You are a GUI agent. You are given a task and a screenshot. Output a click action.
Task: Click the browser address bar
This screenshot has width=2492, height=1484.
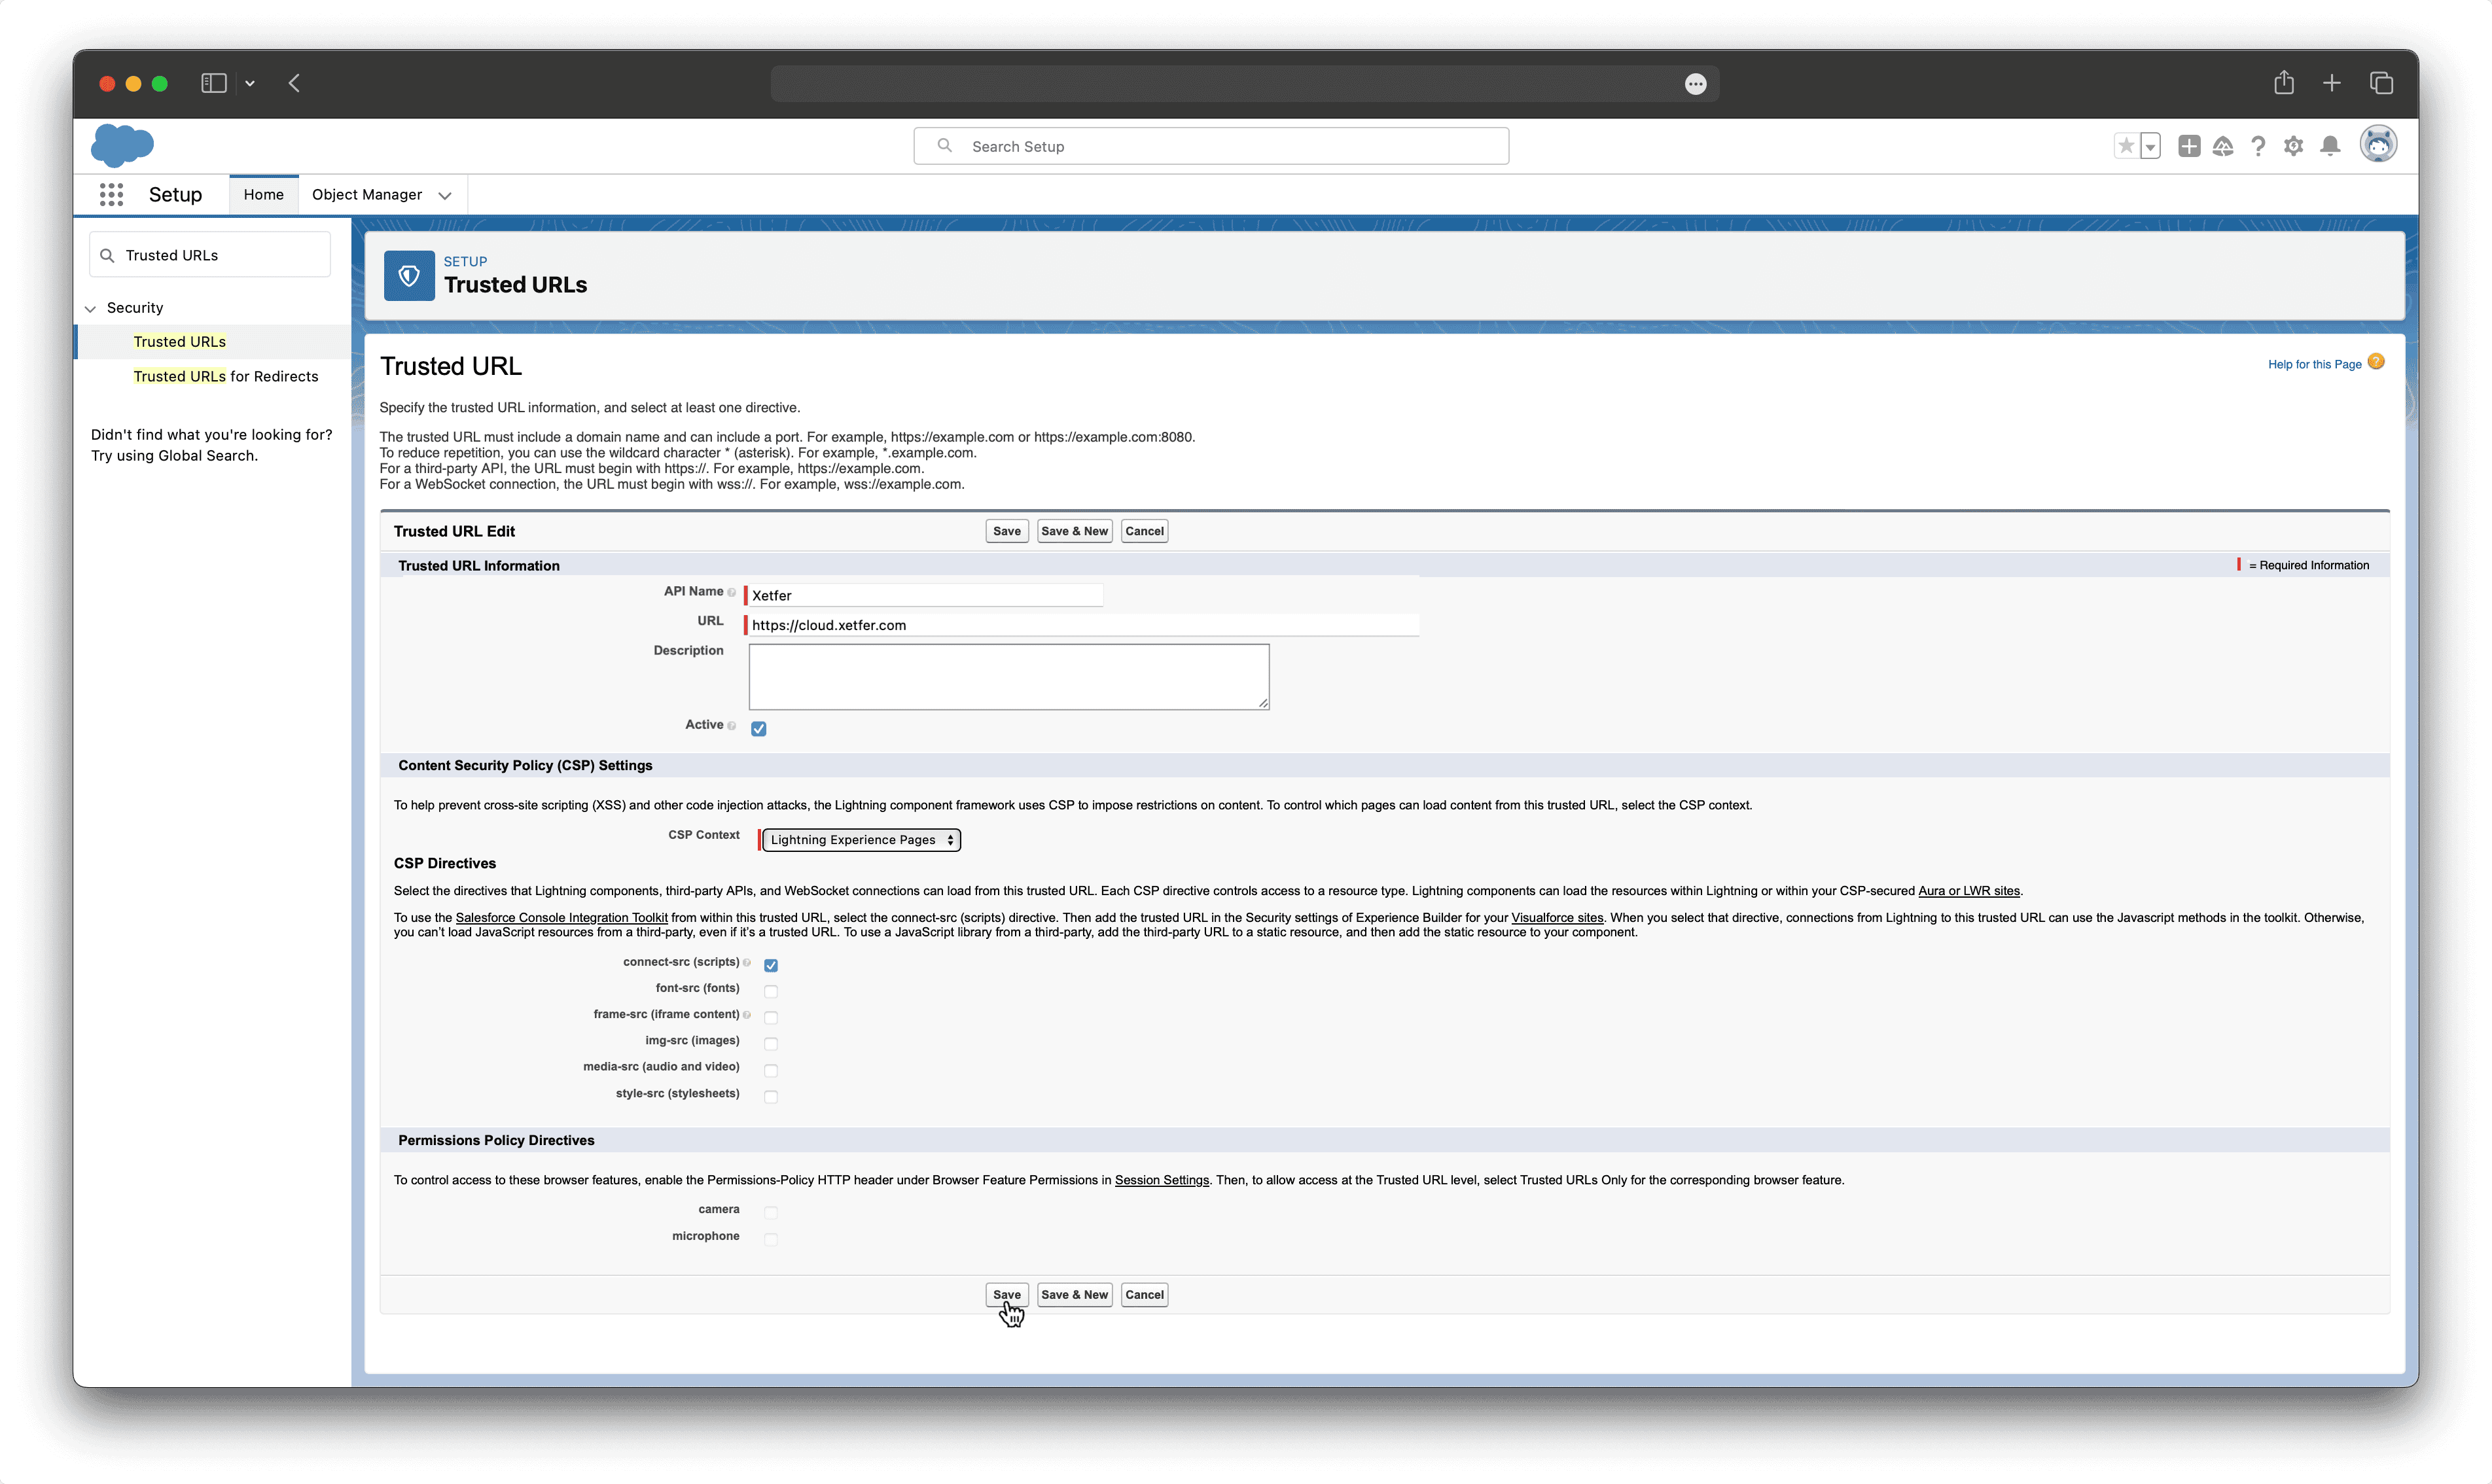pos(1245,84)
